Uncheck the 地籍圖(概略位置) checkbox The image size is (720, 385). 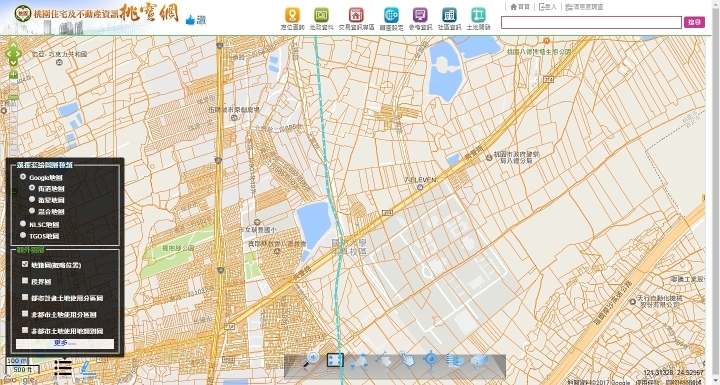pos(25,264)
